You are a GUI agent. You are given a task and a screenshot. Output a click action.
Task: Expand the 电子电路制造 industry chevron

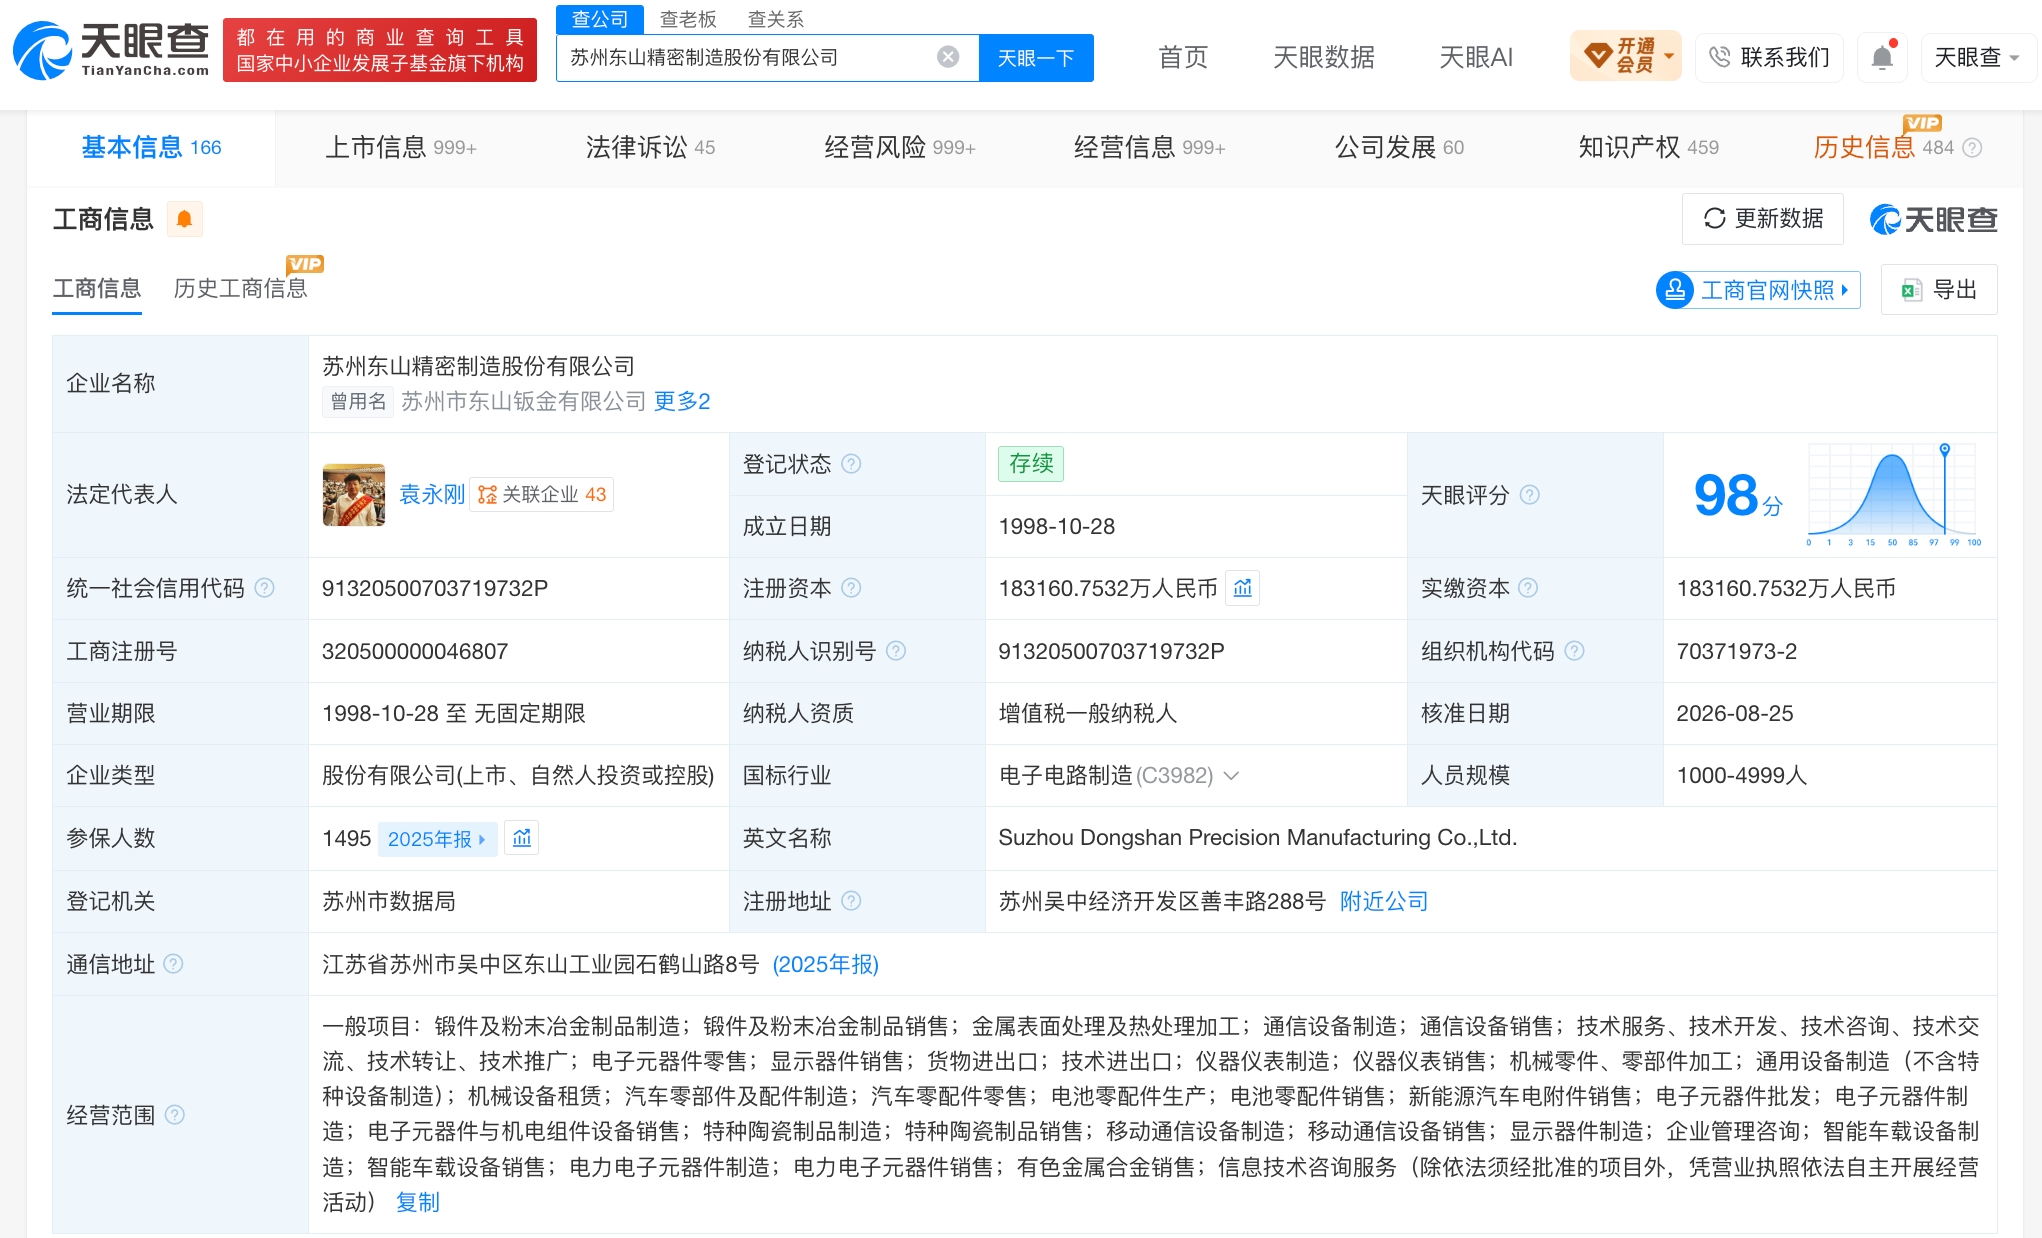pos(1231,776)
